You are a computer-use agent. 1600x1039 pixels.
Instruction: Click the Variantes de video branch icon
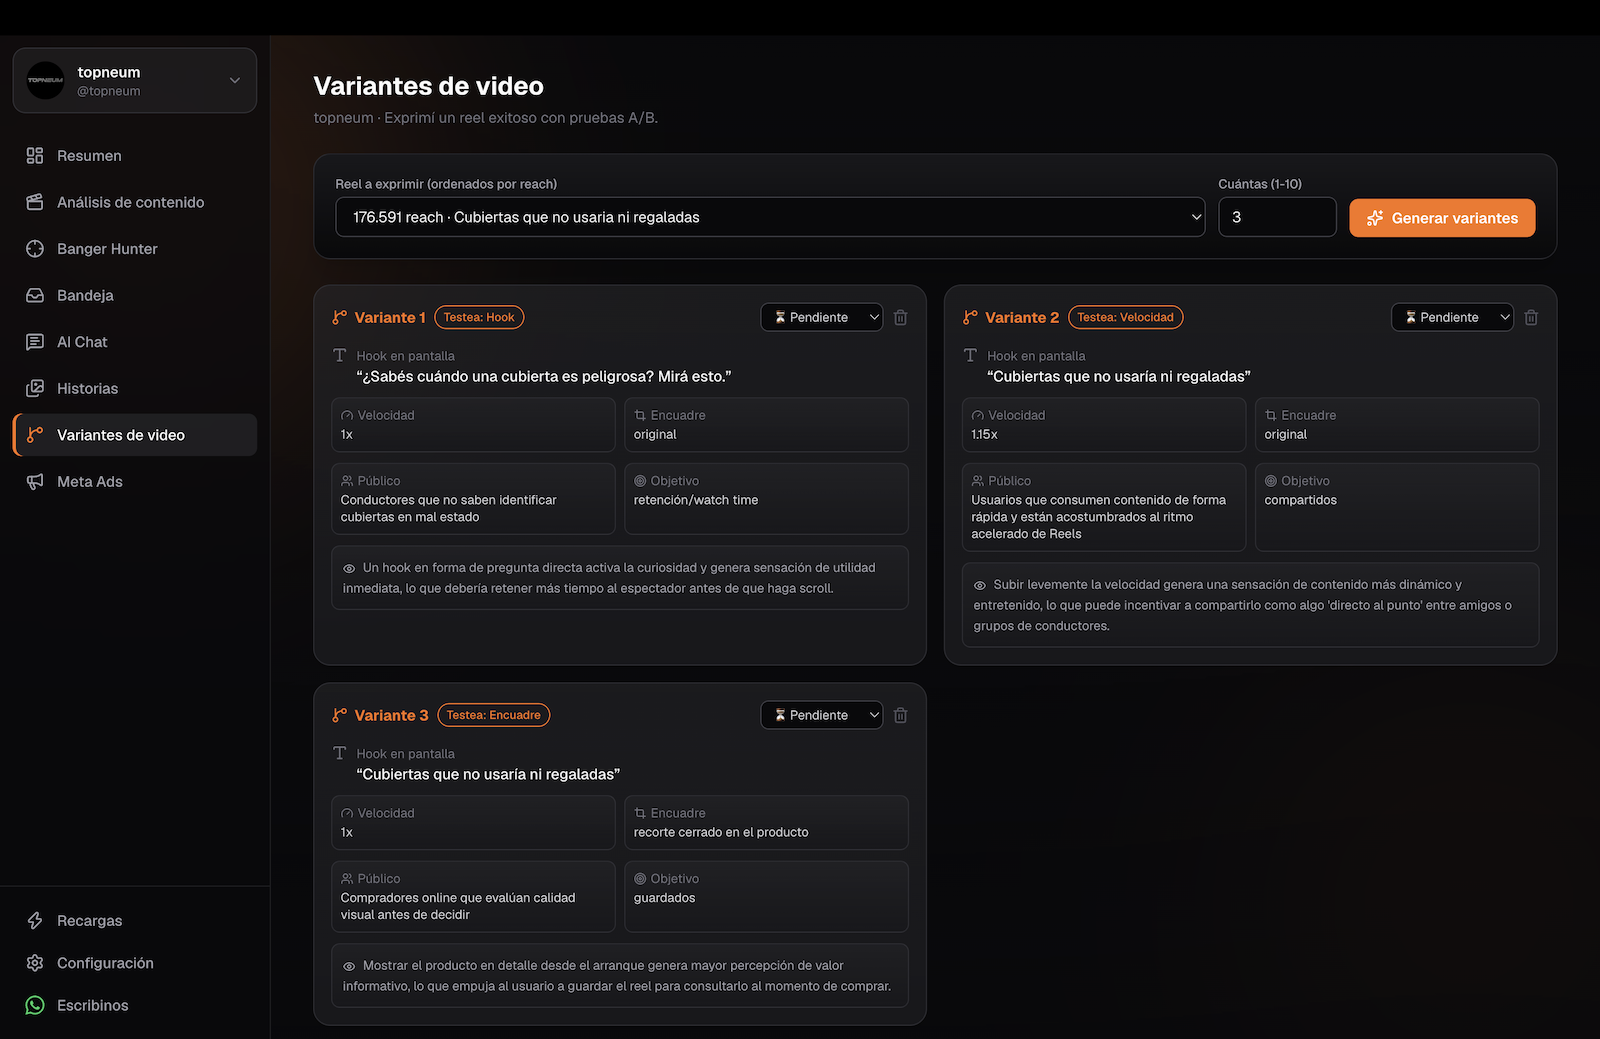coord(35,435)
